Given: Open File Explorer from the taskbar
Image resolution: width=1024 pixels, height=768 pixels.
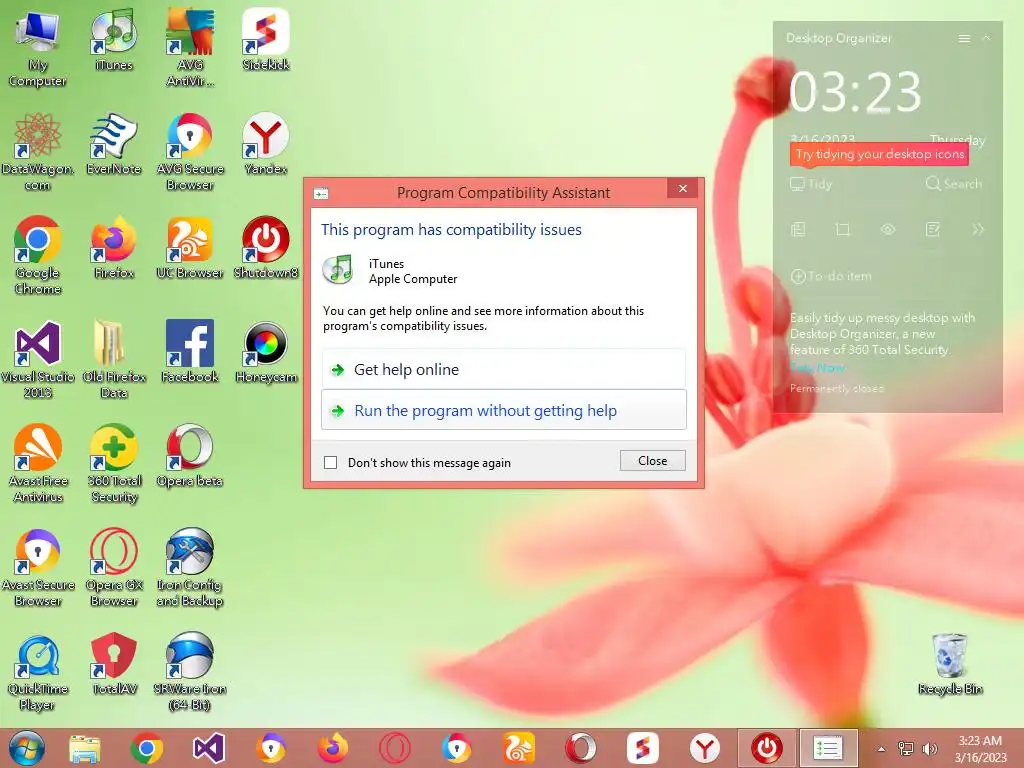Looking at the screenshot, I should (85, 748).
